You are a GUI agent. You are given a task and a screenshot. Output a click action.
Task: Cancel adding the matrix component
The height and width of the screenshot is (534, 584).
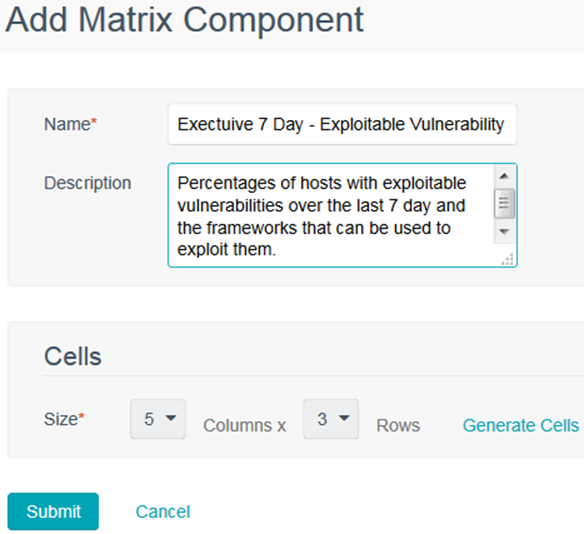[163, 512]
